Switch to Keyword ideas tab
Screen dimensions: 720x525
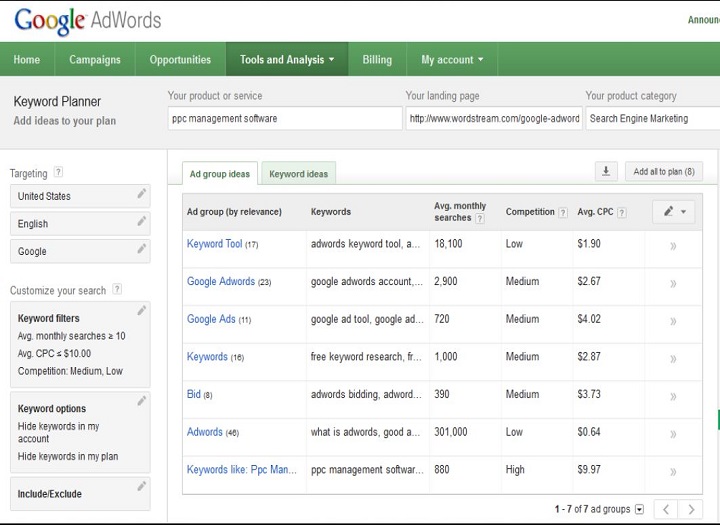[x=298, y=174]
